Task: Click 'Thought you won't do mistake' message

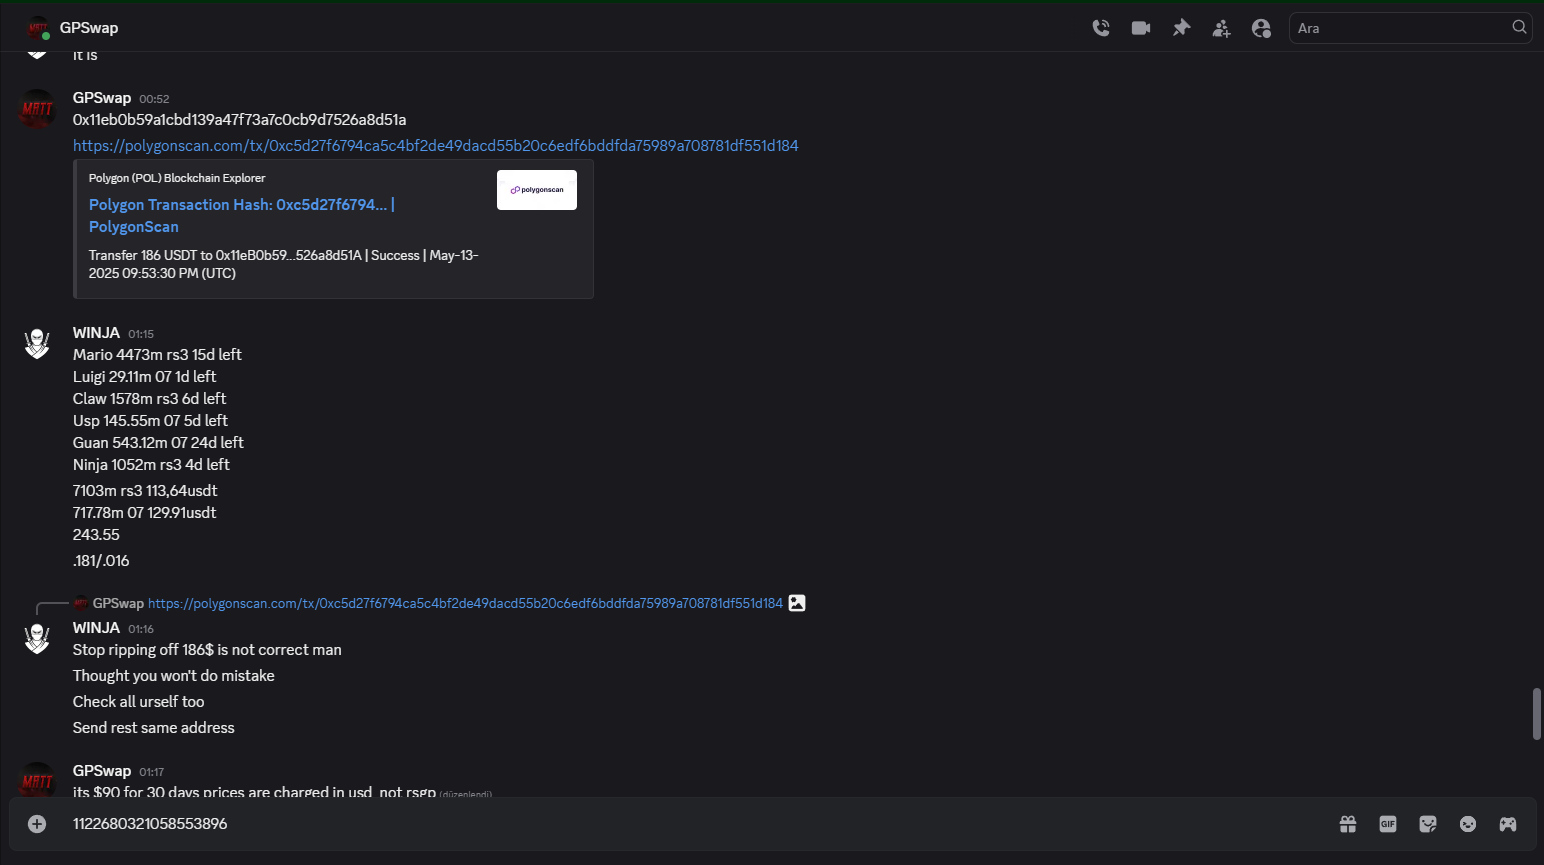Action: click(x=174, y=676)
